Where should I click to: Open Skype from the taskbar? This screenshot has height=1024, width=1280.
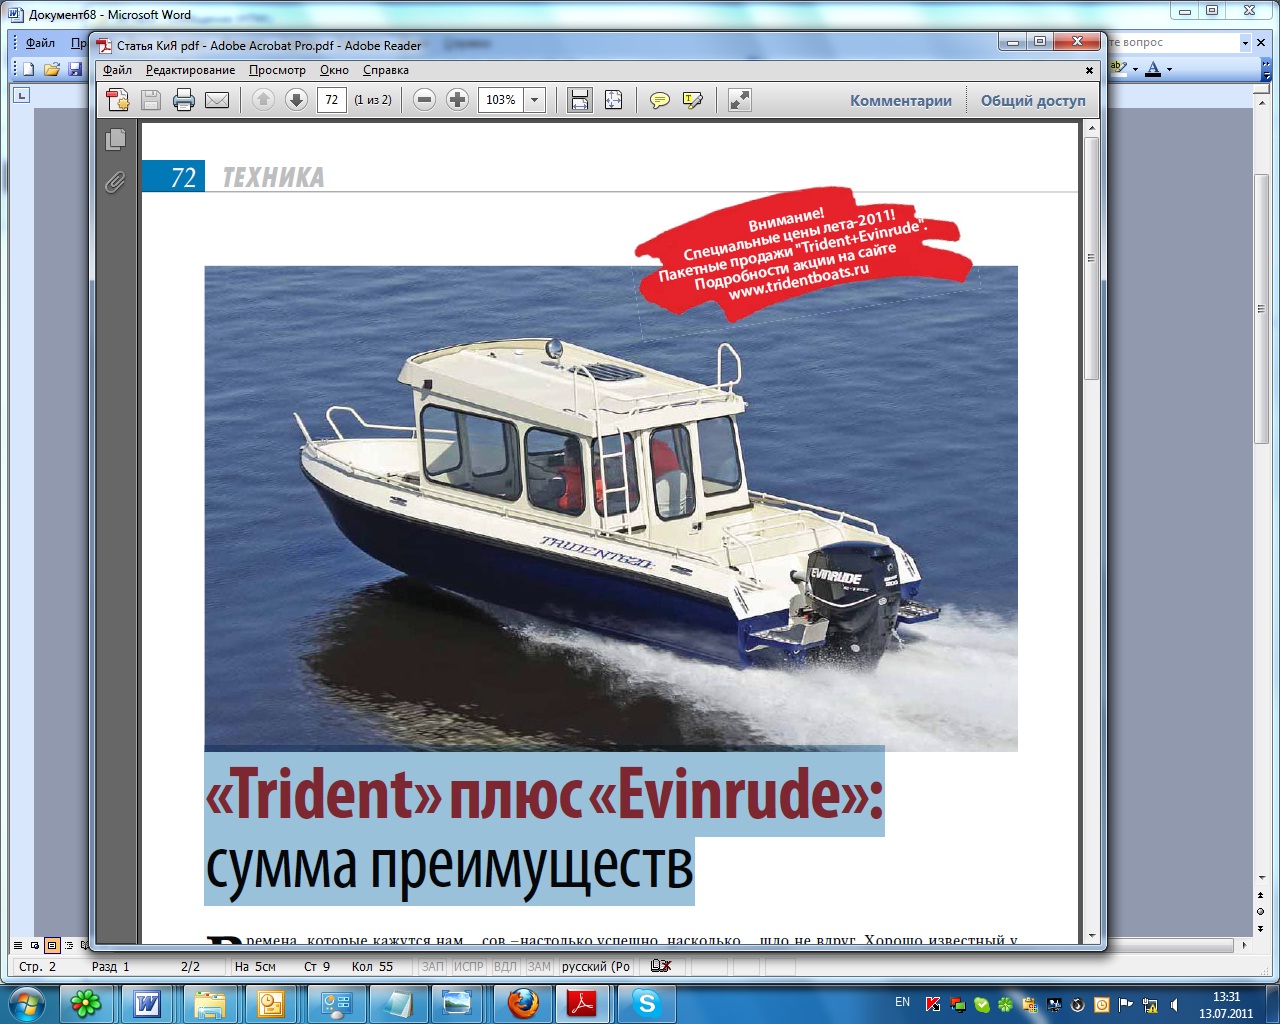click(647, 1004)
